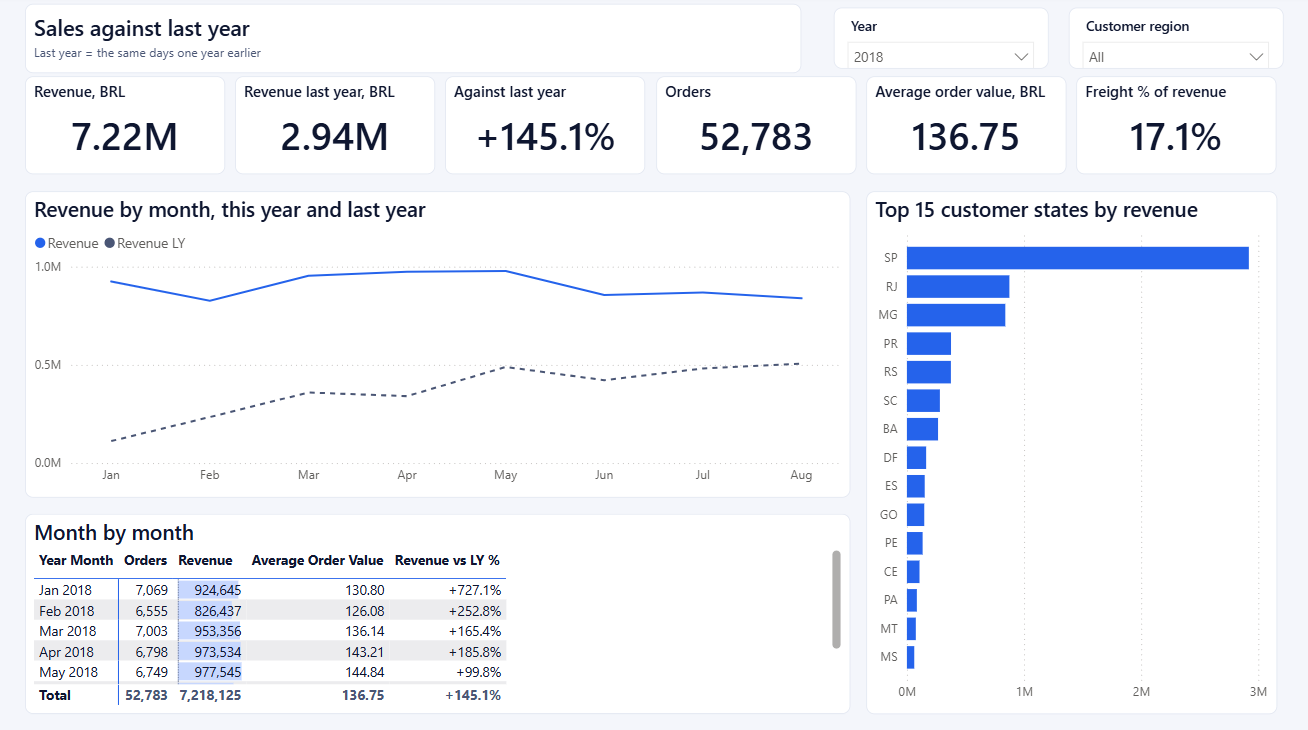Sort table by Year Month column header

(76, 560)
